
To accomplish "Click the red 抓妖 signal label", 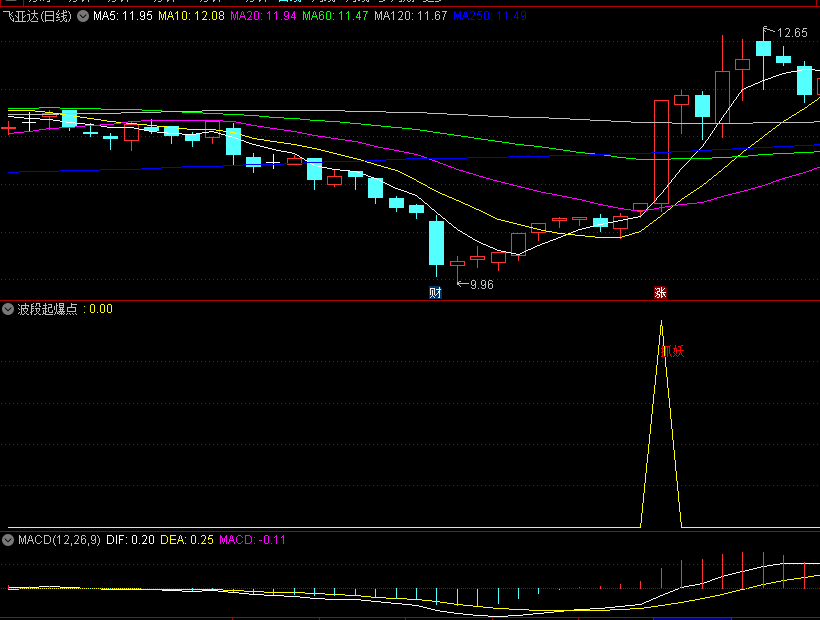I will tap(673, 351).
